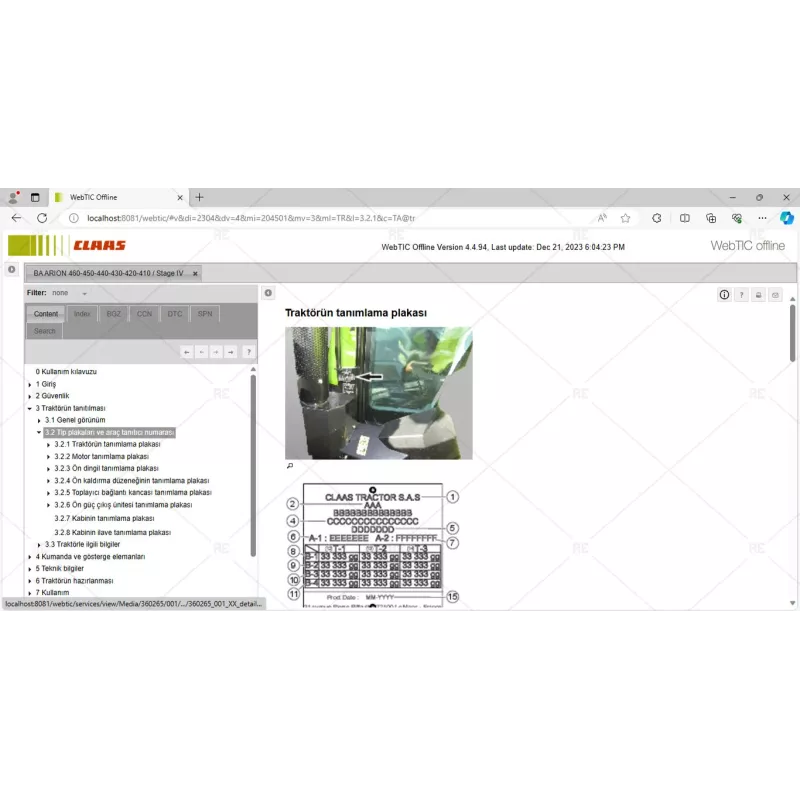
Task: Zoom the tractor image with the magnifier icon
Action: point(290,465)
